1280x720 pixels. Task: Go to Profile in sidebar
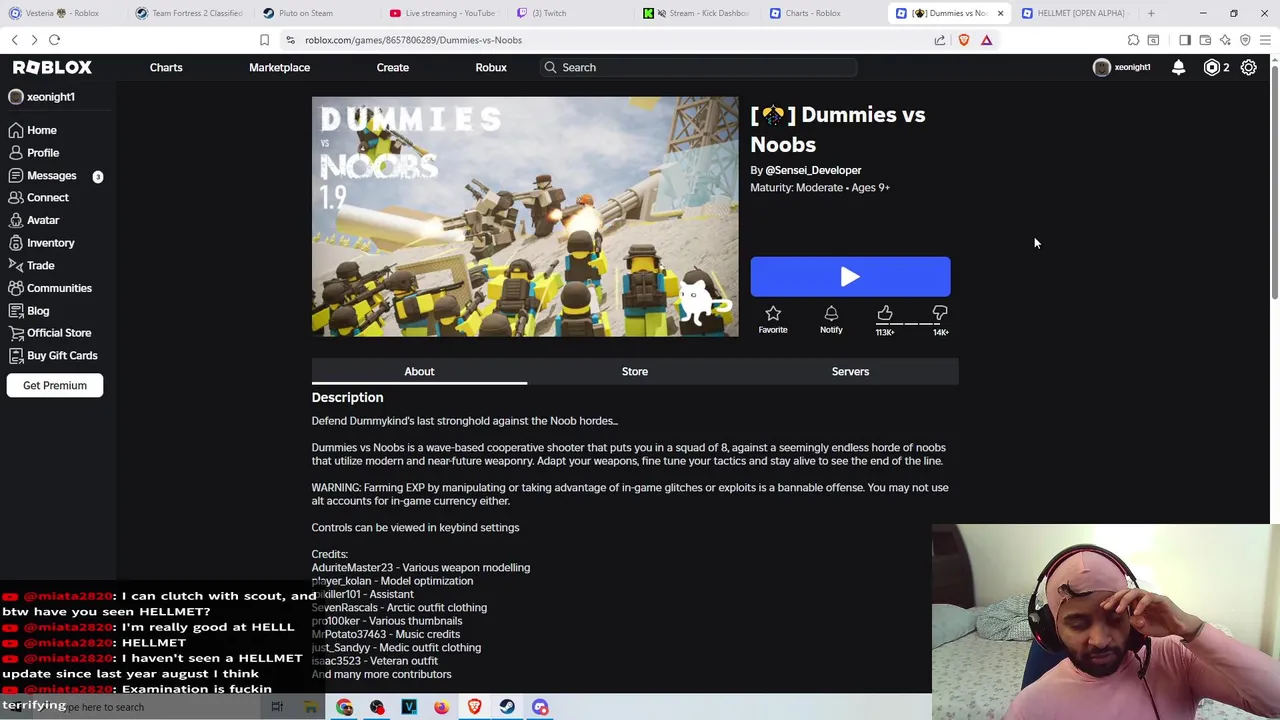33,153
